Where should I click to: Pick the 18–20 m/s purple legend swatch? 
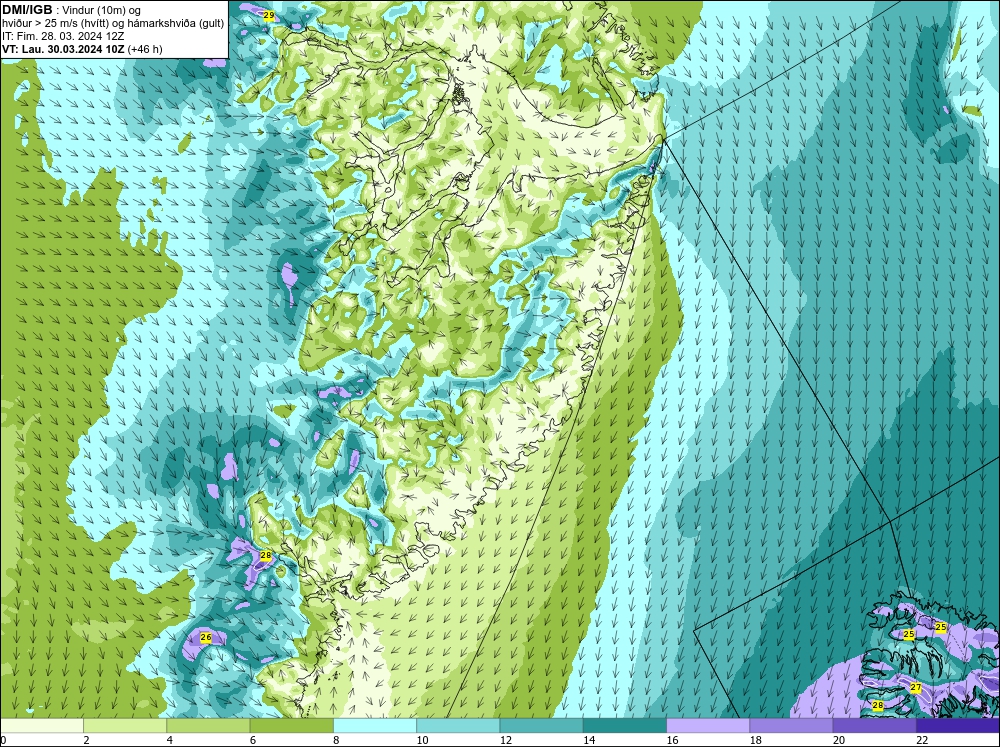click(x=791, y=725)
